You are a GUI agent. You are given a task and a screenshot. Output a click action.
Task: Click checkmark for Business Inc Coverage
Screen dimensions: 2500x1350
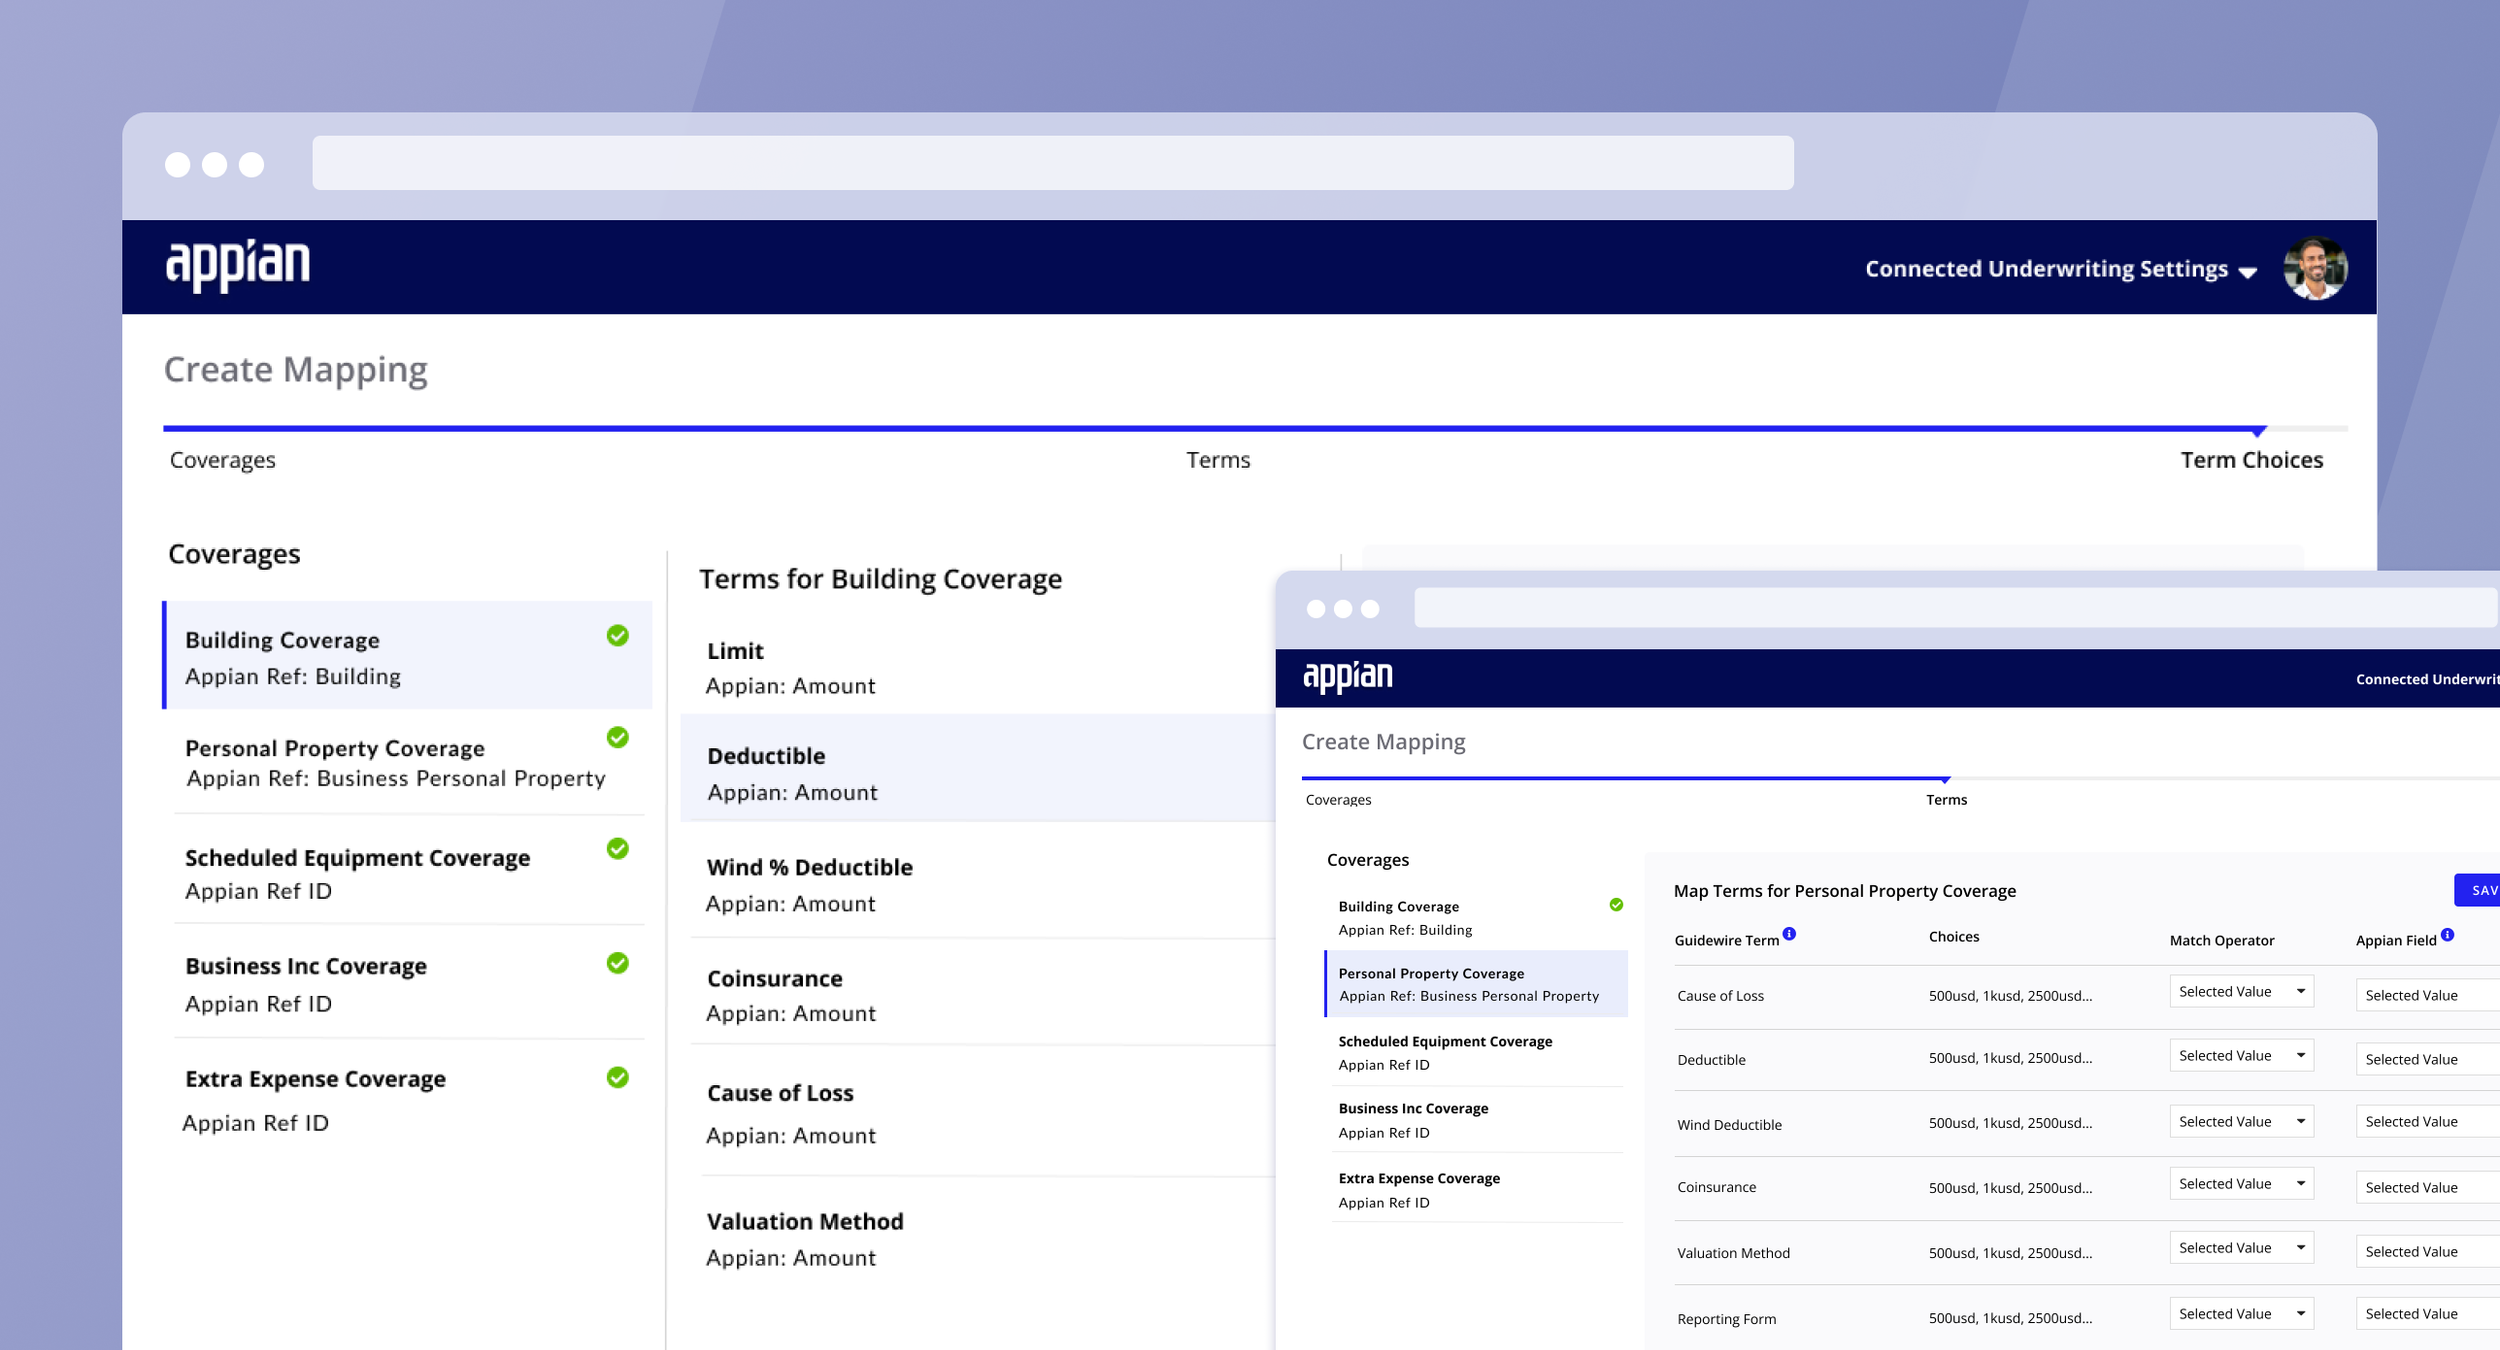tap(618, 963)
